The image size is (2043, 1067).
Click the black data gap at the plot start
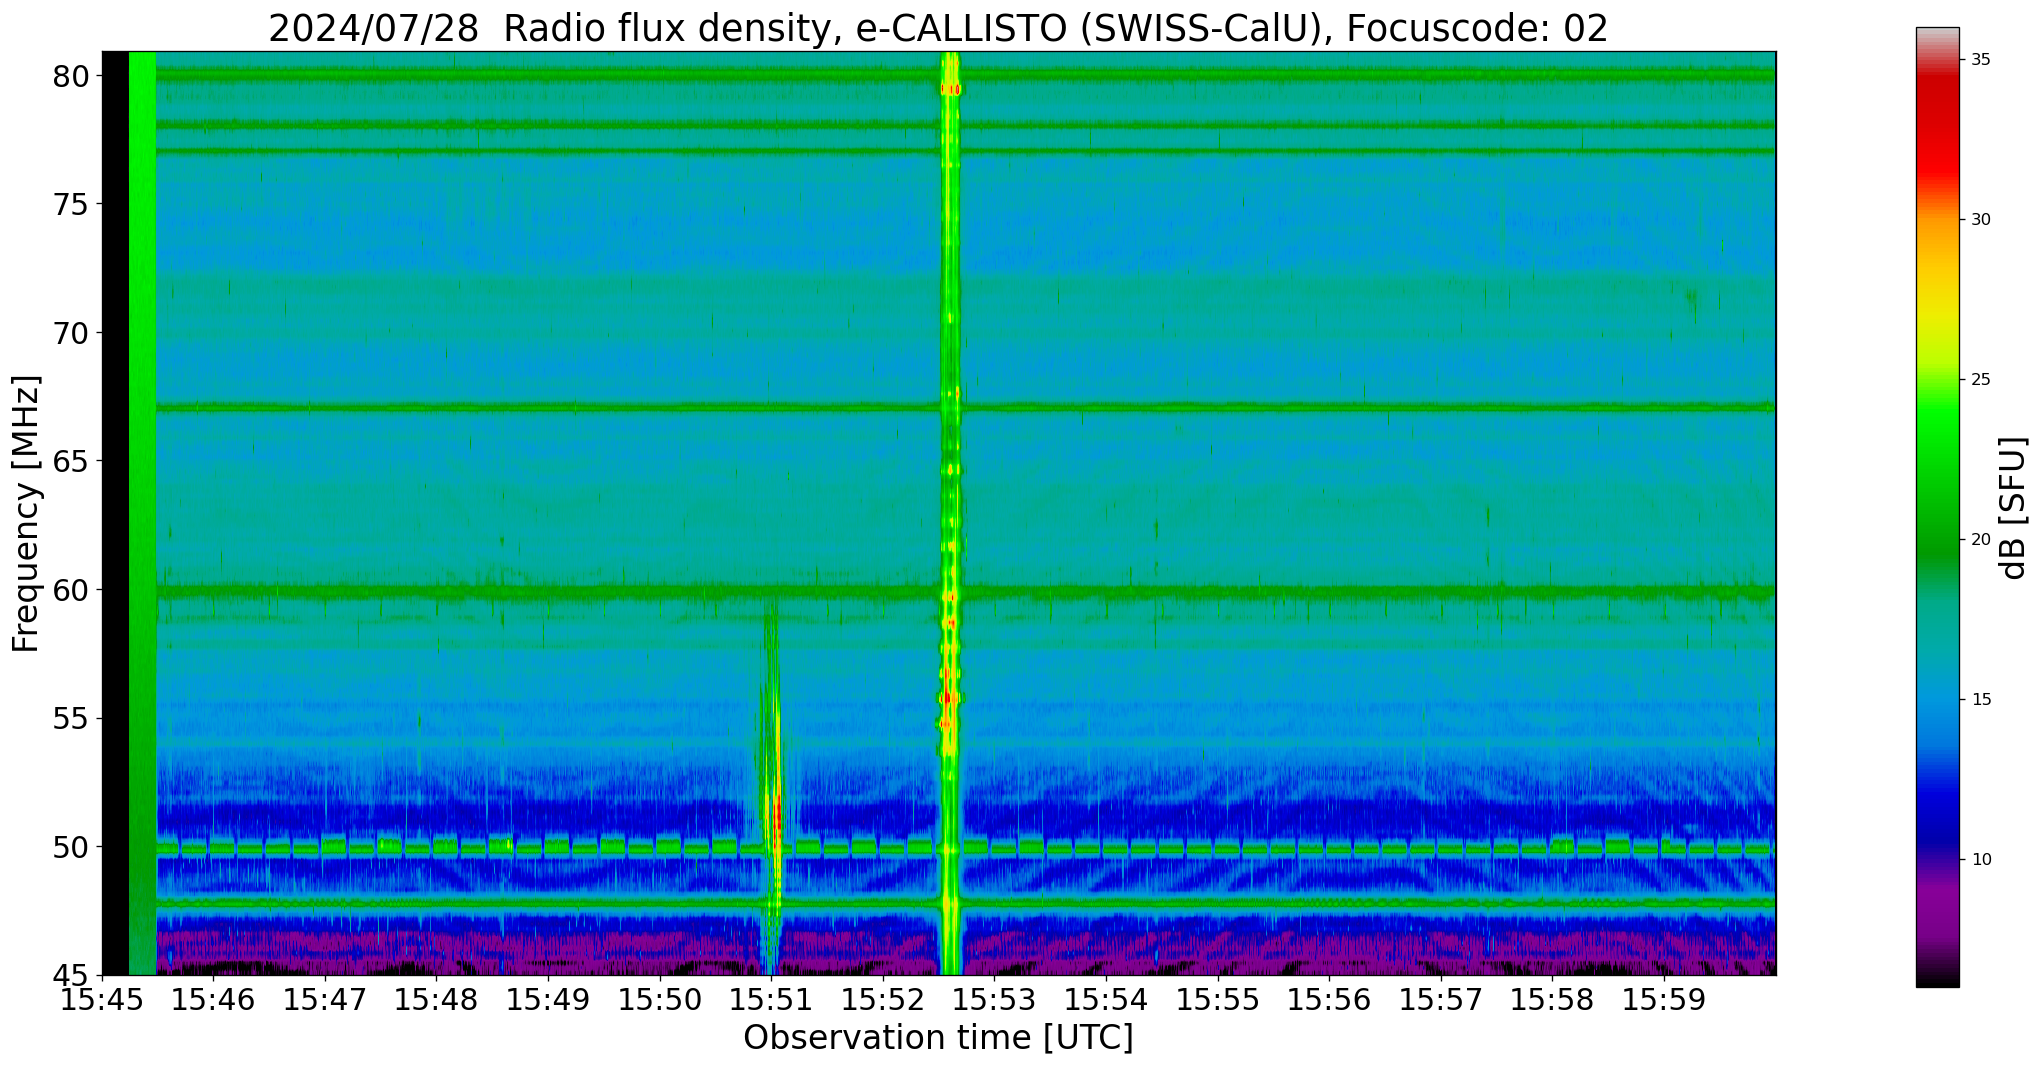point(115,513)
